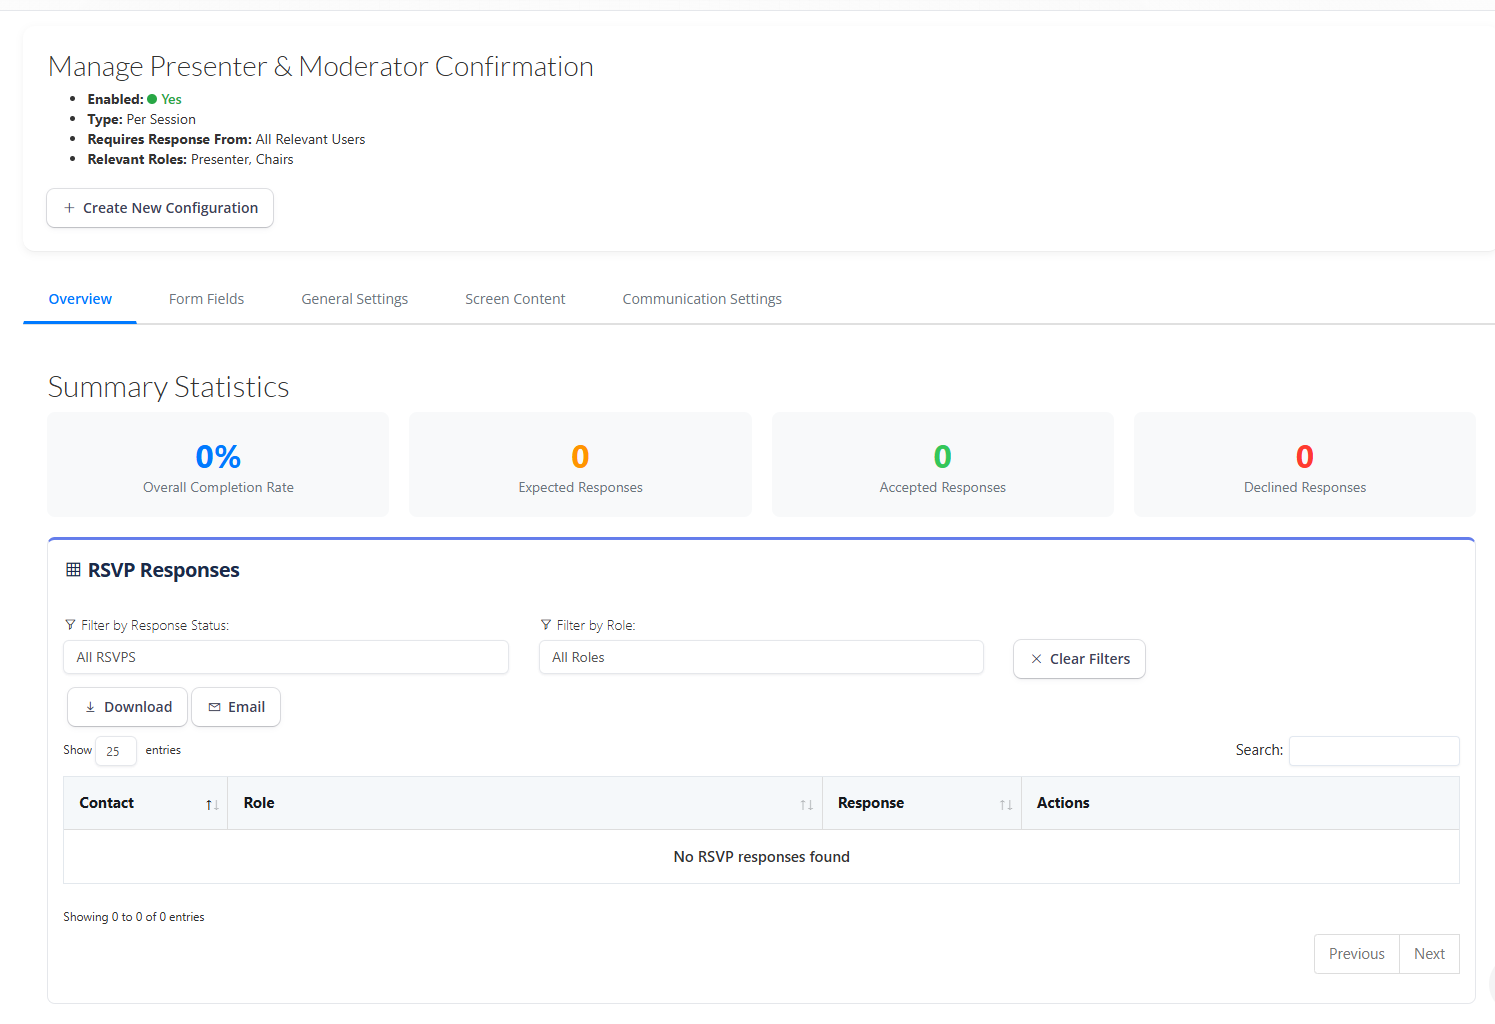The height and width of the screenshot is (1024, 1495).
Task: Change the Show 25 entries selector
Action: (x=115, y=751)
